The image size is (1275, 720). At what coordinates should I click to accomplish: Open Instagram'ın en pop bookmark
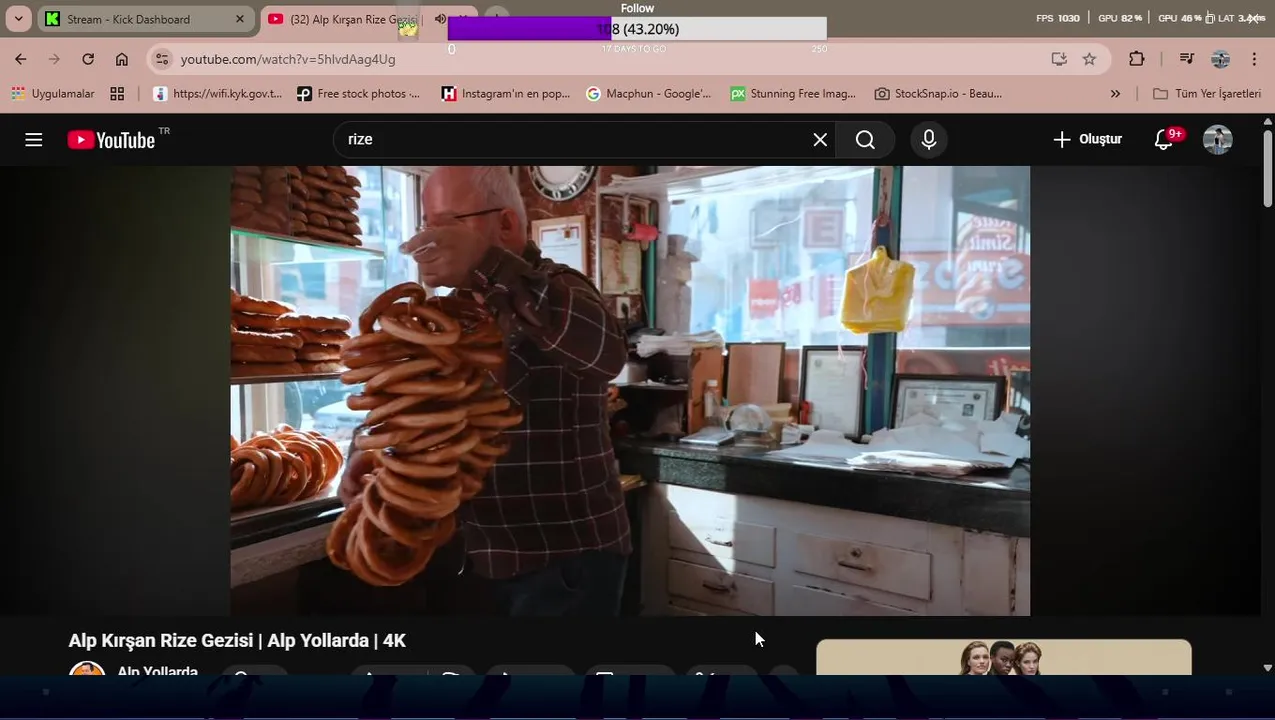(x=506, y=94)
